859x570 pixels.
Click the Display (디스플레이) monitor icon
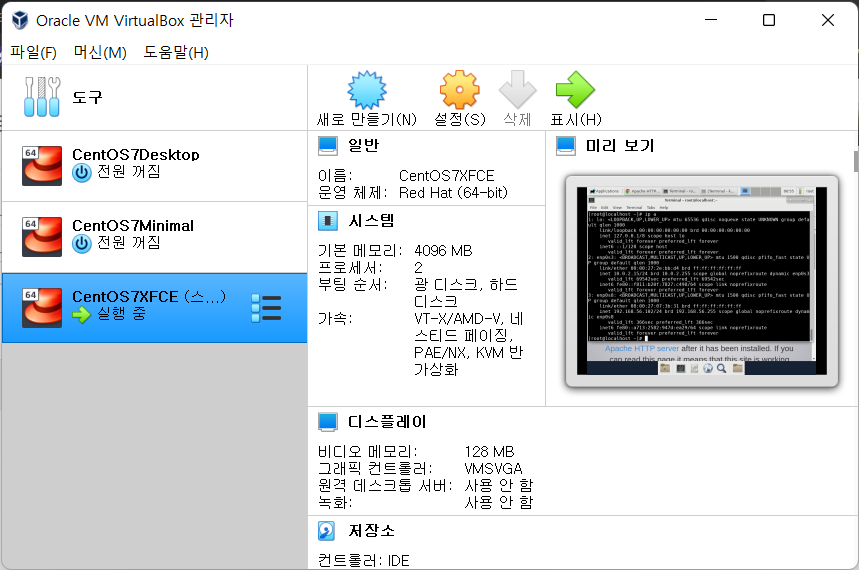click(328, 422)
